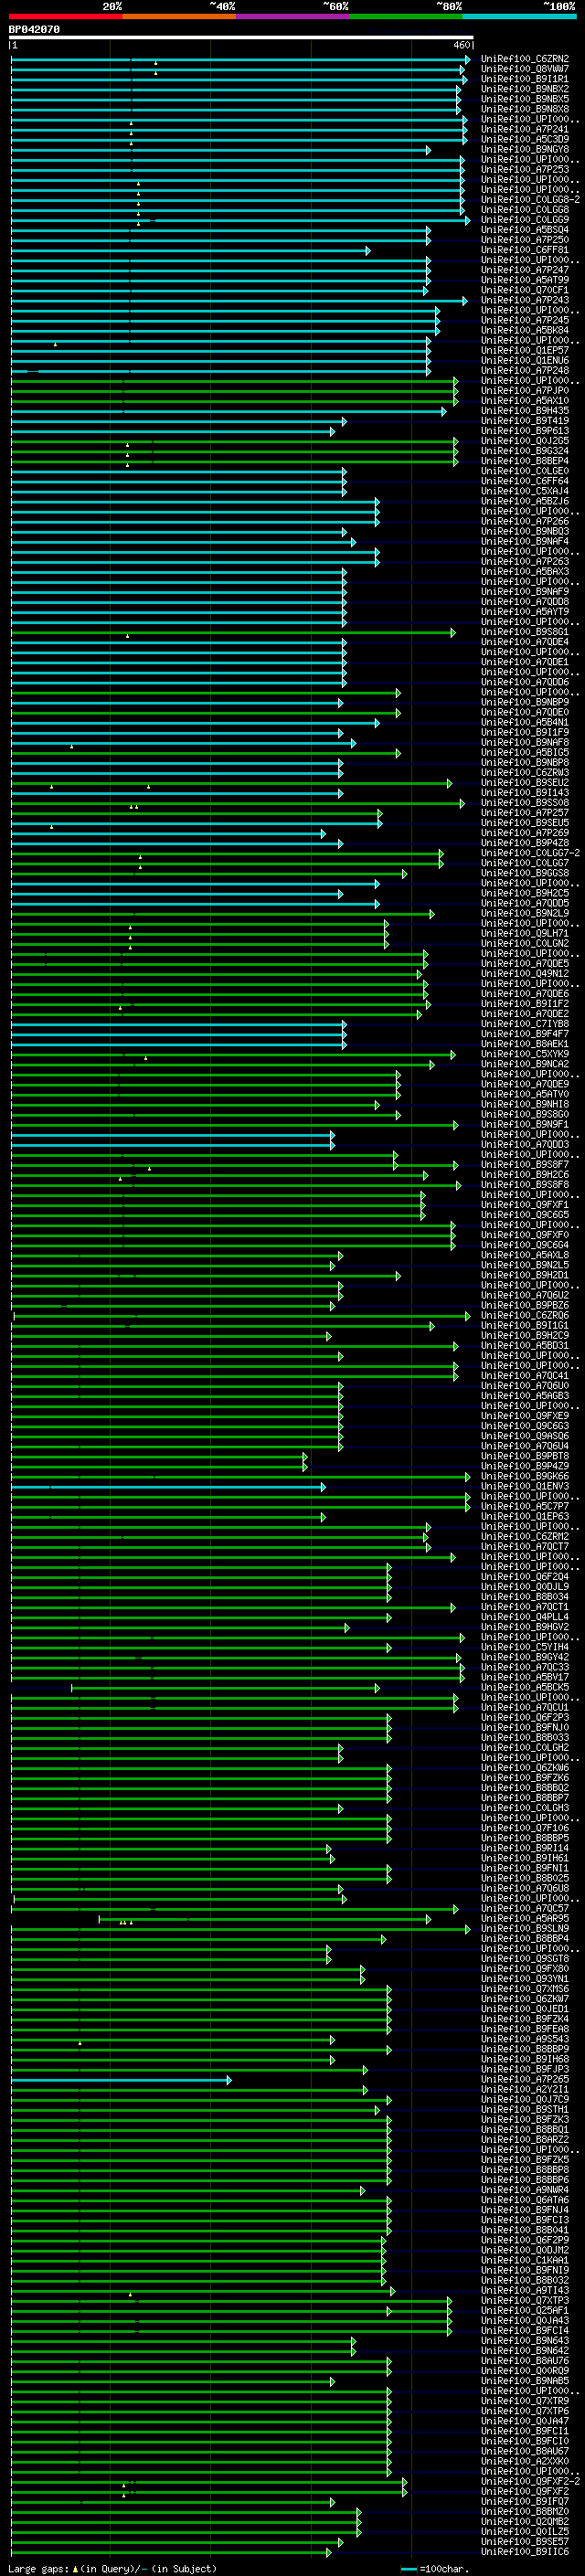Click label UniRef100_Q25AF1

pos(525,2311)
